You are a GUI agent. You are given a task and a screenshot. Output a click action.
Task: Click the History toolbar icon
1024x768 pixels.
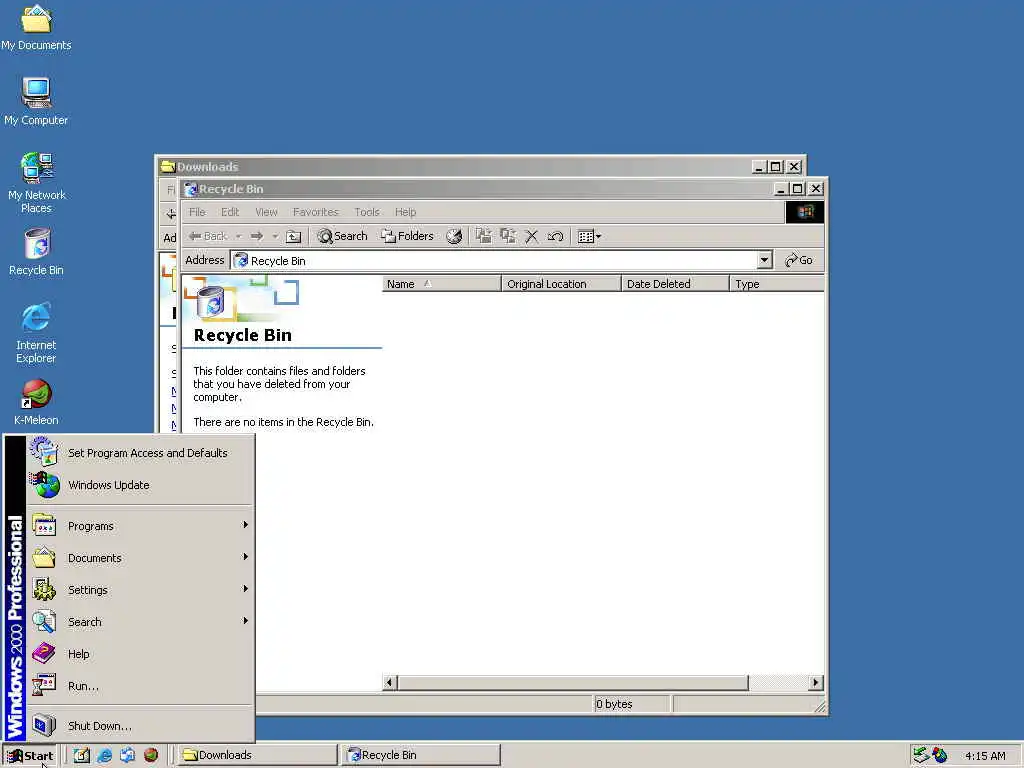coord(454,236)
